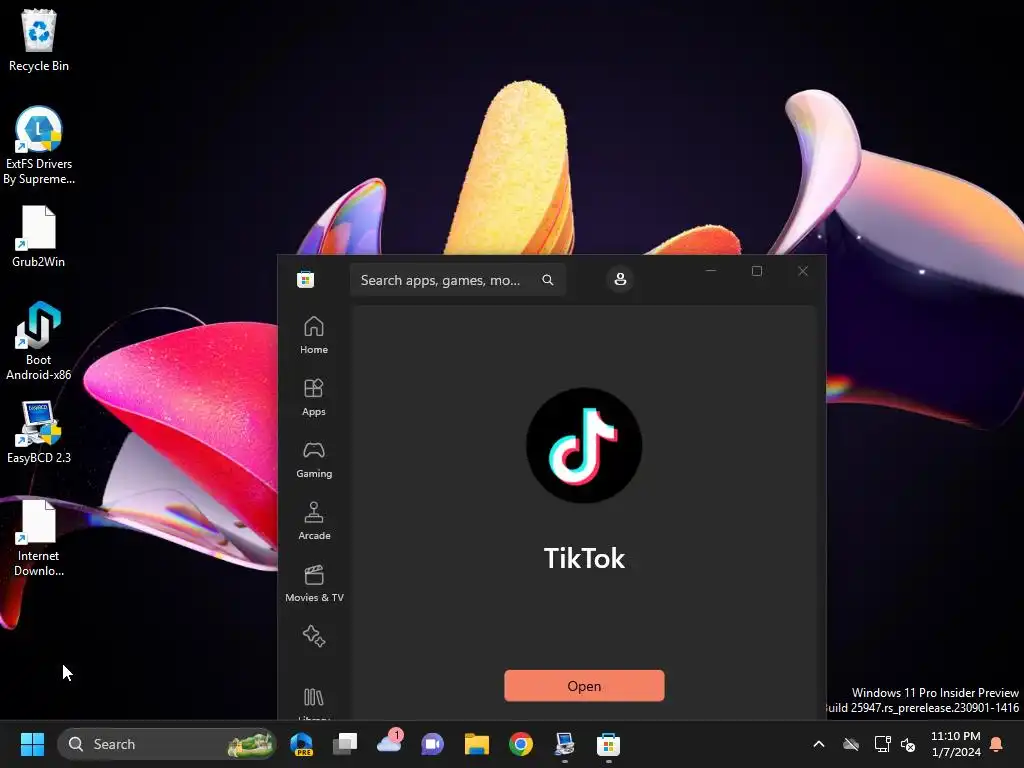Click the taskbar Search box
Screen dimensions: 1024x768
[x=167, y=744]
